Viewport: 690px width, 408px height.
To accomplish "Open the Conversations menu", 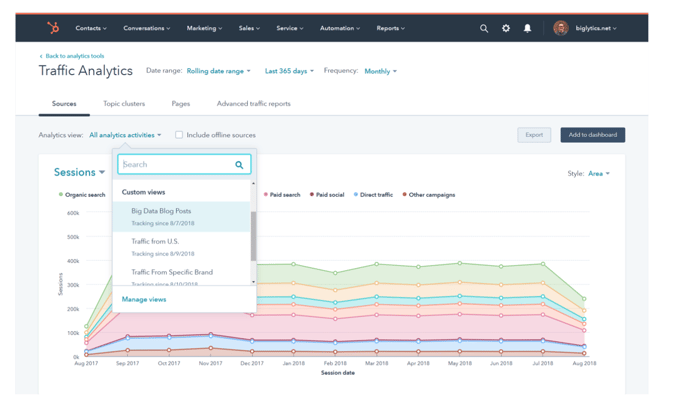I will tap(147, 28).
